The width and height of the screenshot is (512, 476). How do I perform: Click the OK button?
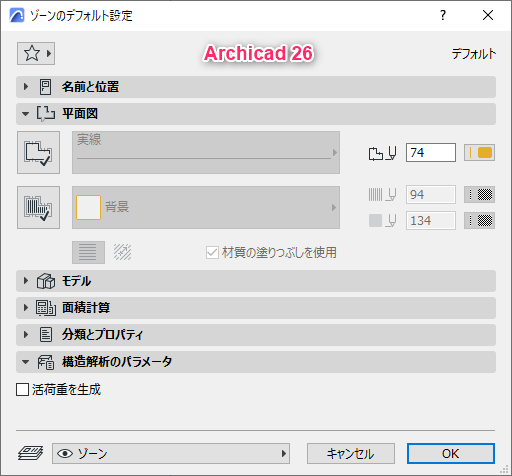(451, 453)
